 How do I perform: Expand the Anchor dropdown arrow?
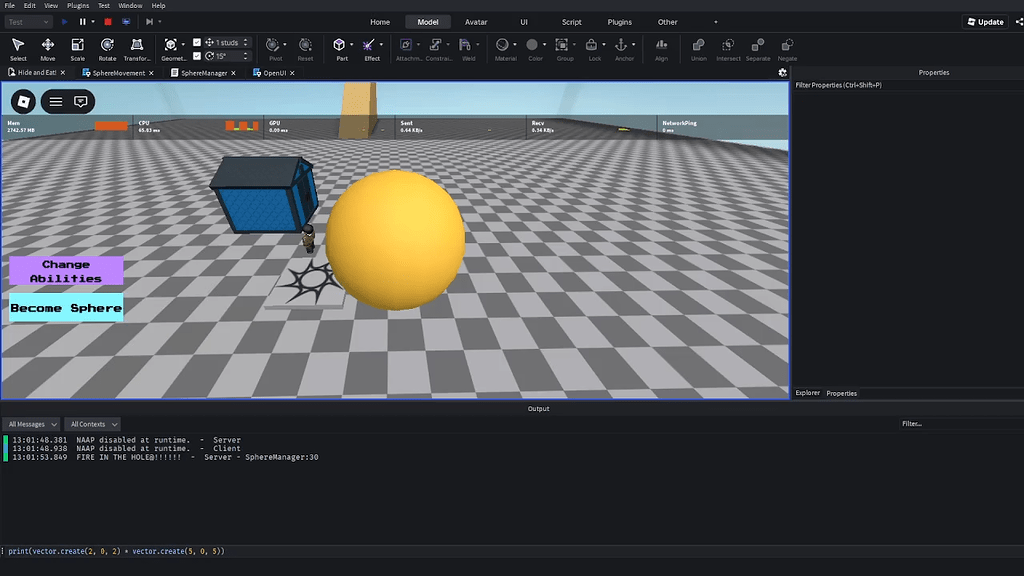(x=633, y=44)
